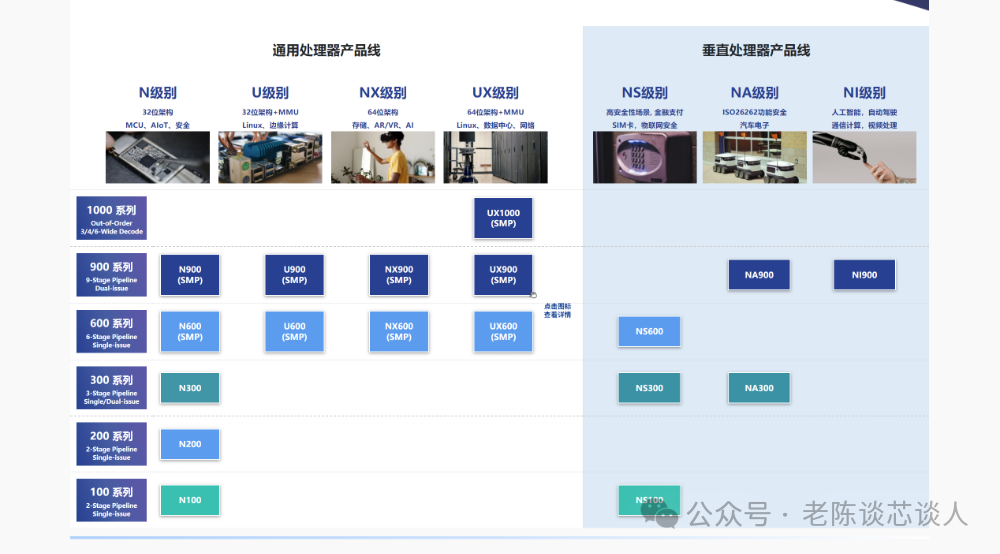1000x554 pixels.
Task: Click the NX级别 column heading
Action: (383, 93)
